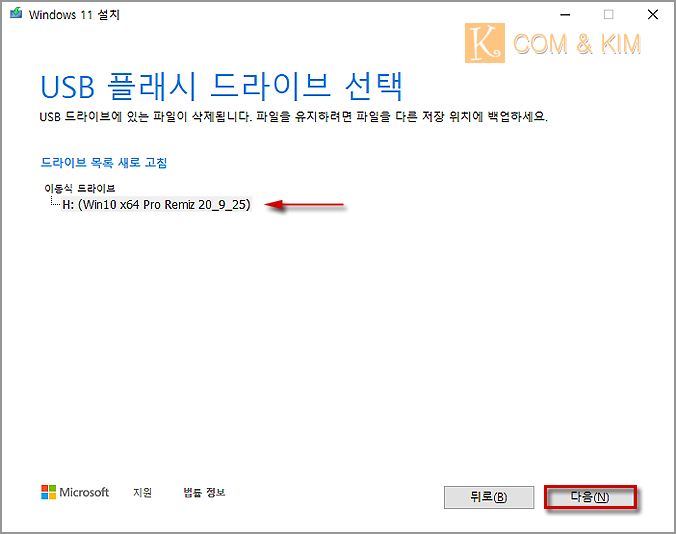Select drive H: (Win10 x64 Pro Remiz 20_9_25)
The image size is (676, 534).
point(156,204)
